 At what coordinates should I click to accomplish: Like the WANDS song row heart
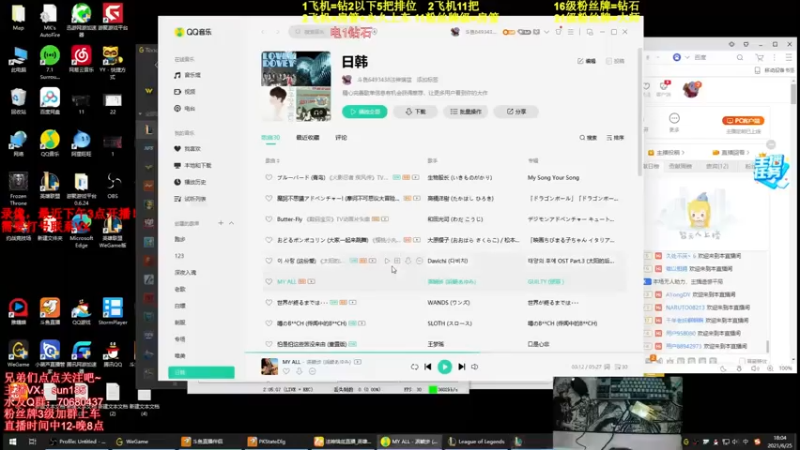coord(269,302)
